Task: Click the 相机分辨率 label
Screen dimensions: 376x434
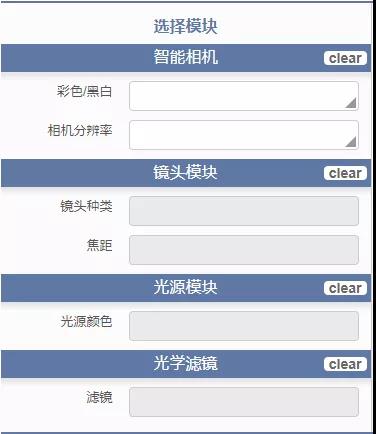Action: [x=80, y=130]
